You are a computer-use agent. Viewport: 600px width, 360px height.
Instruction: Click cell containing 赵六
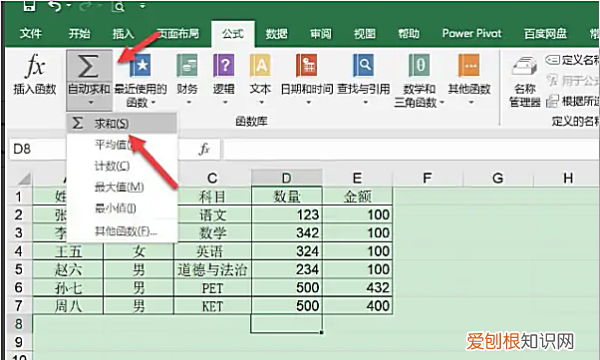68,269
